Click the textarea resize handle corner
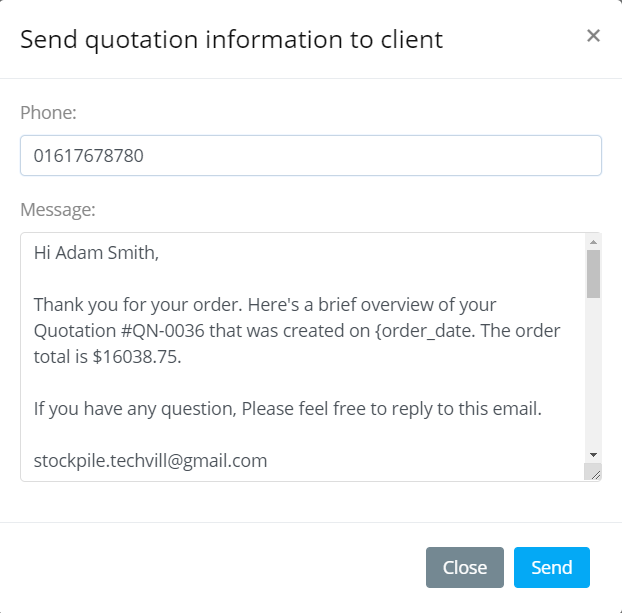 click(x=593, y=473)
